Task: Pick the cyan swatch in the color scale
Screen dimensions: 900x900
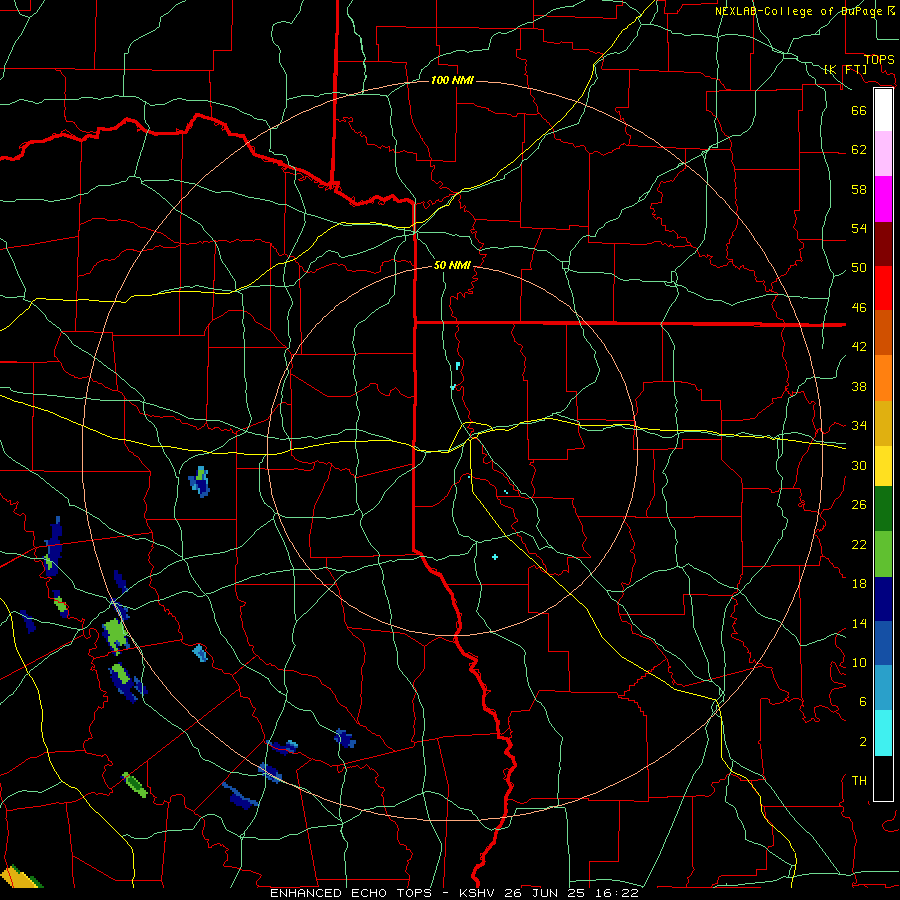Action: click(883, 733)
